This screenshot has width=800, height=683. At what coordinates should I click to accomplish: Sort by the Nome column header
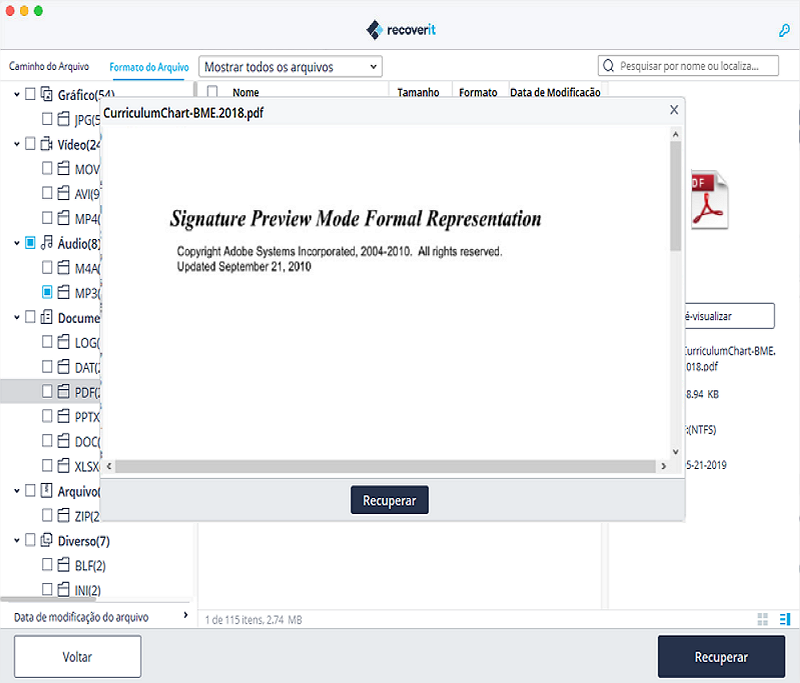click(245, 92)
